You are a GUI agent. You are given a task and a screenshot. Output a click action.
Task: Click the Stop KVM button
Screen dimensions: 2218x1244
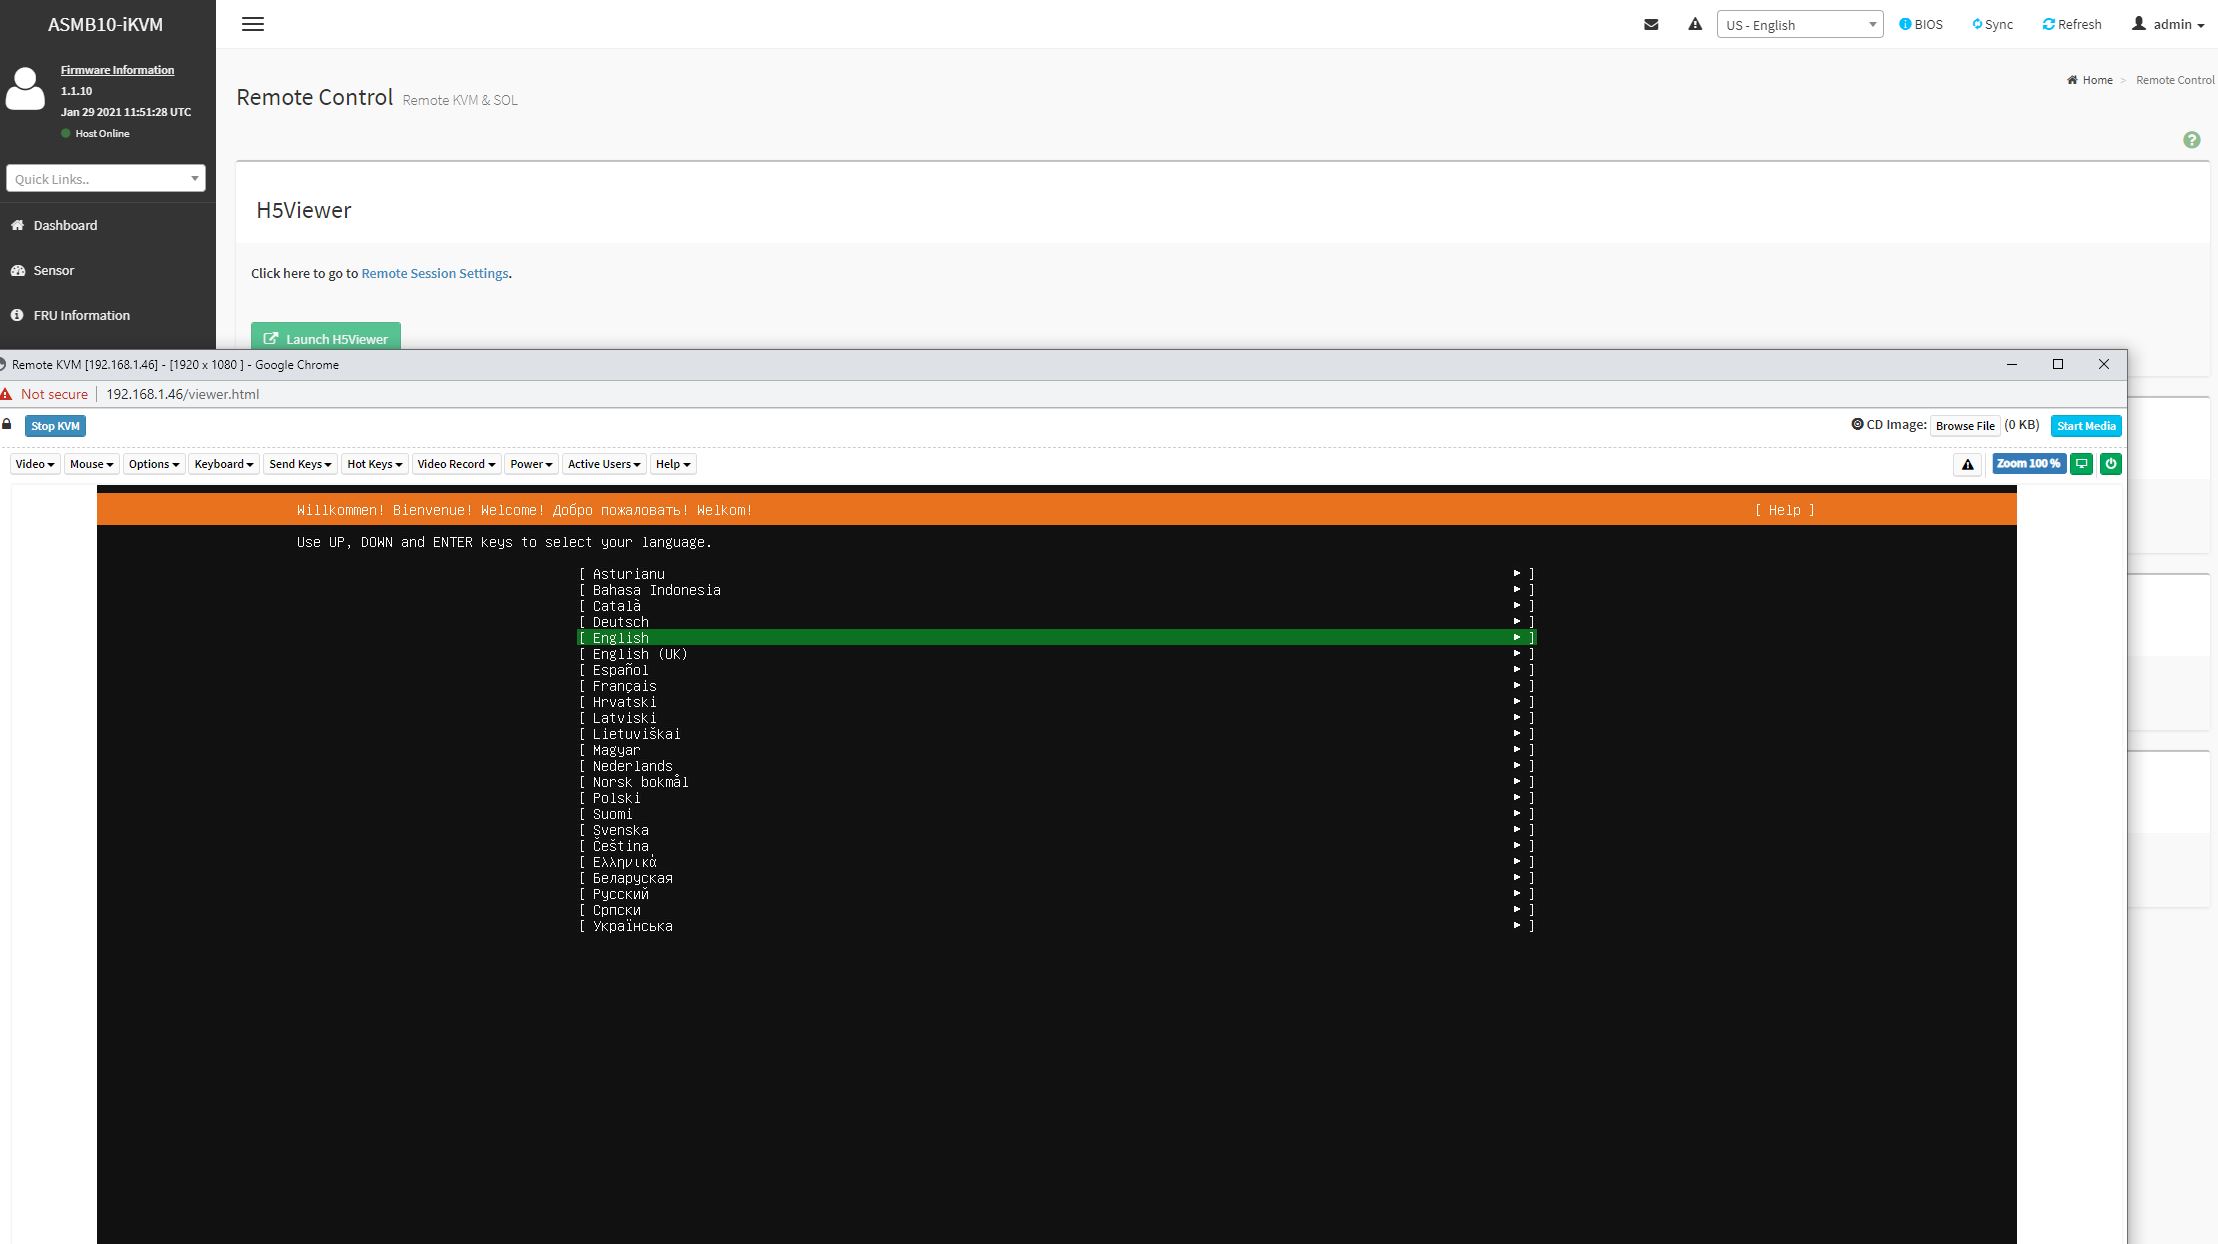[55, 426]
